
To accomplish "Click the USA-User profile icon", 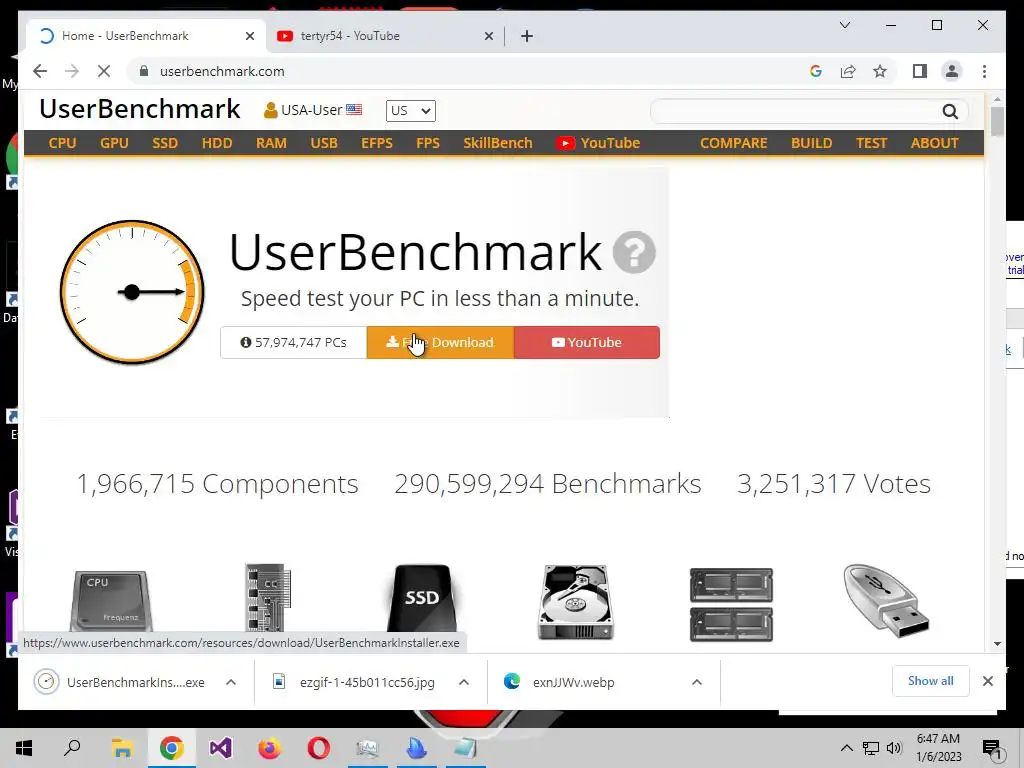I will pyautogui.click(x=270, y=110).
